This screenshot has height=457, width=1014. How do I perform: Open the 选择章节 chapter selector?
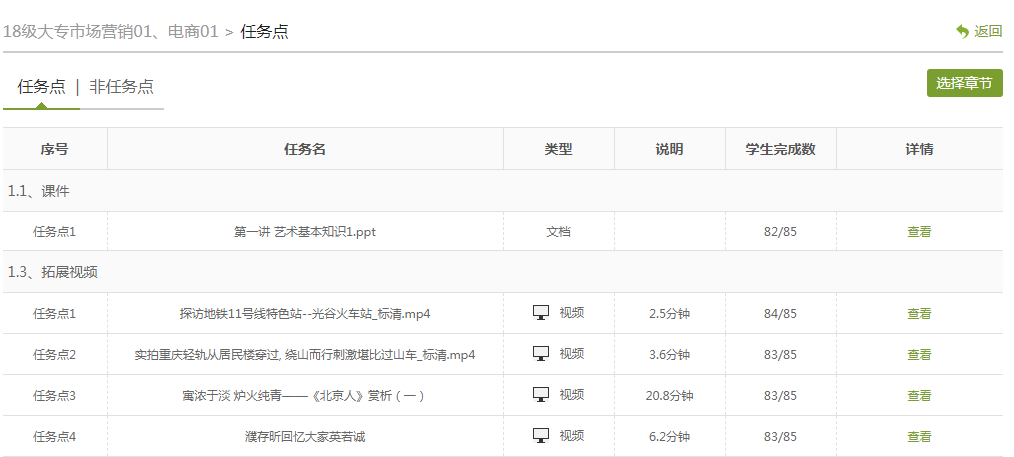click(x=964, y=83)
